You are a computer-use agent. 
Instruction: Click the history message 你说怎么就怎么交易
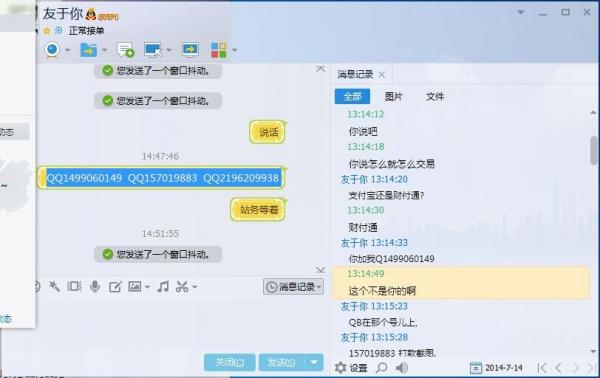pyautogui.click(x=391, y=164)
